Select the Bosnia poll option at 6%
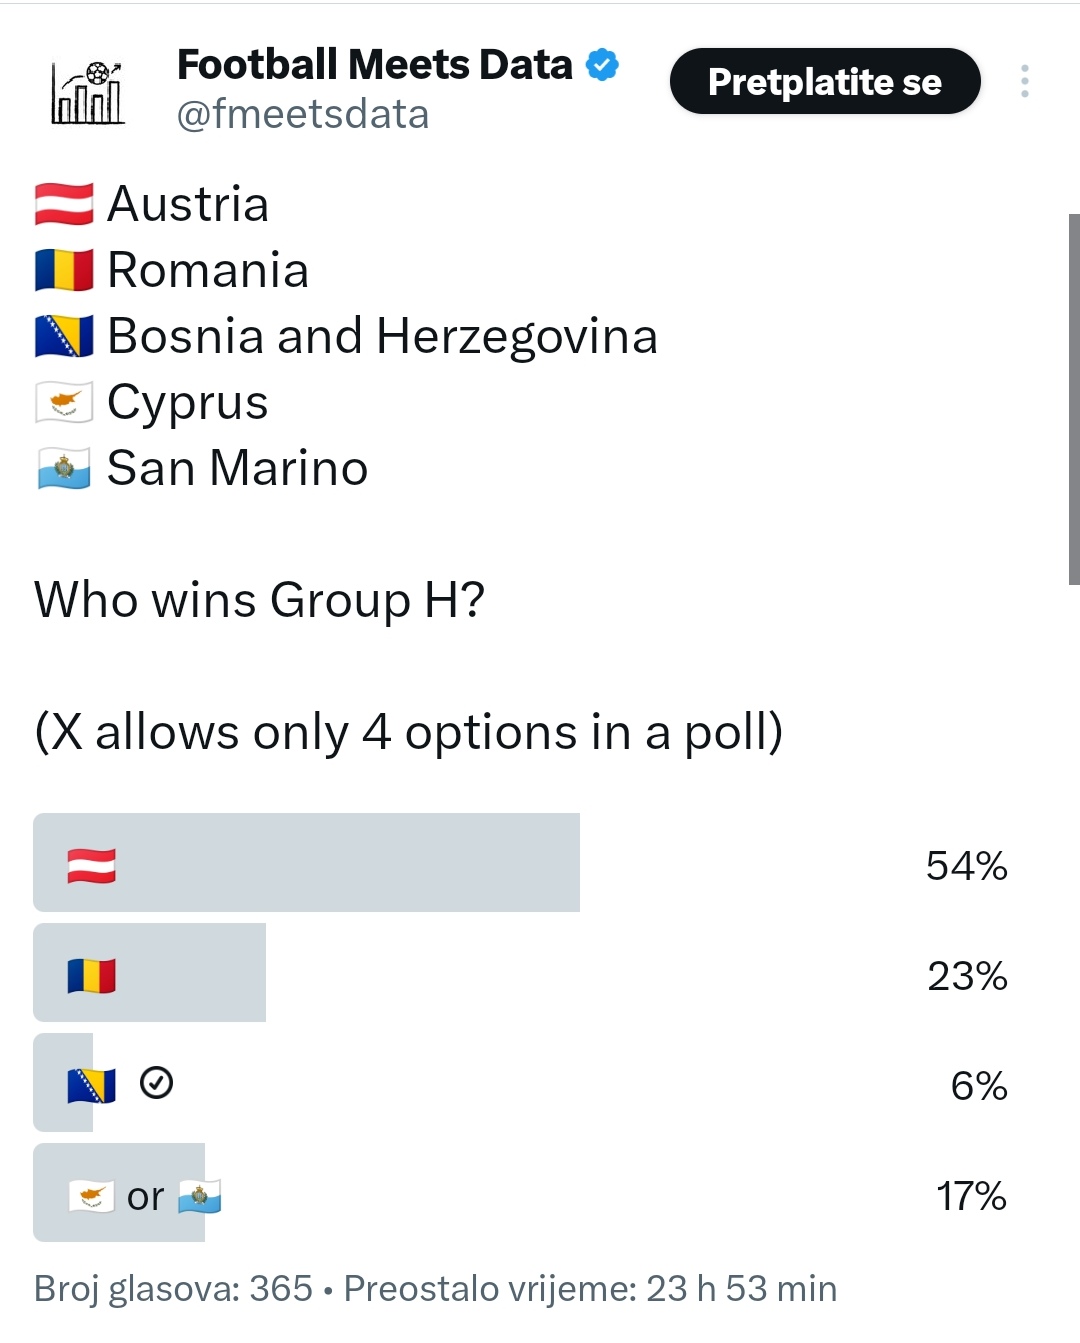Screen dimensions: 1080x1343 point(522,1082)
